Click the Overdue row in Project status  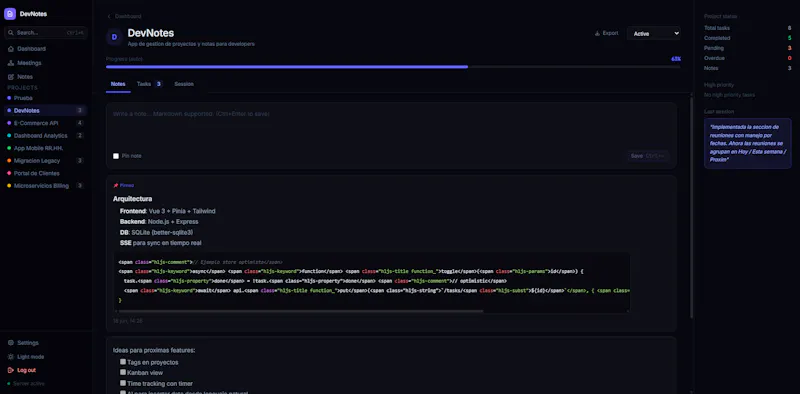[x=747, y=58]
